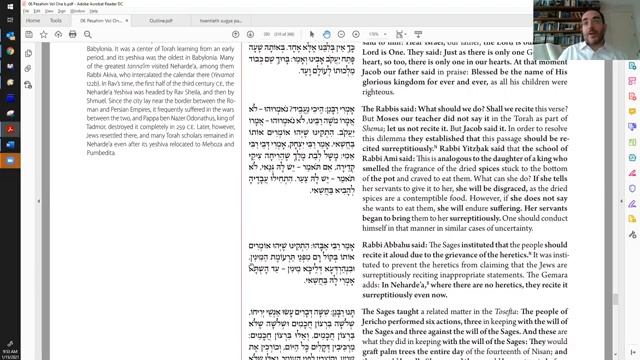The image size is (640, 360).
Task: Switch to the Home tab
Action: [x=33, y=20]
